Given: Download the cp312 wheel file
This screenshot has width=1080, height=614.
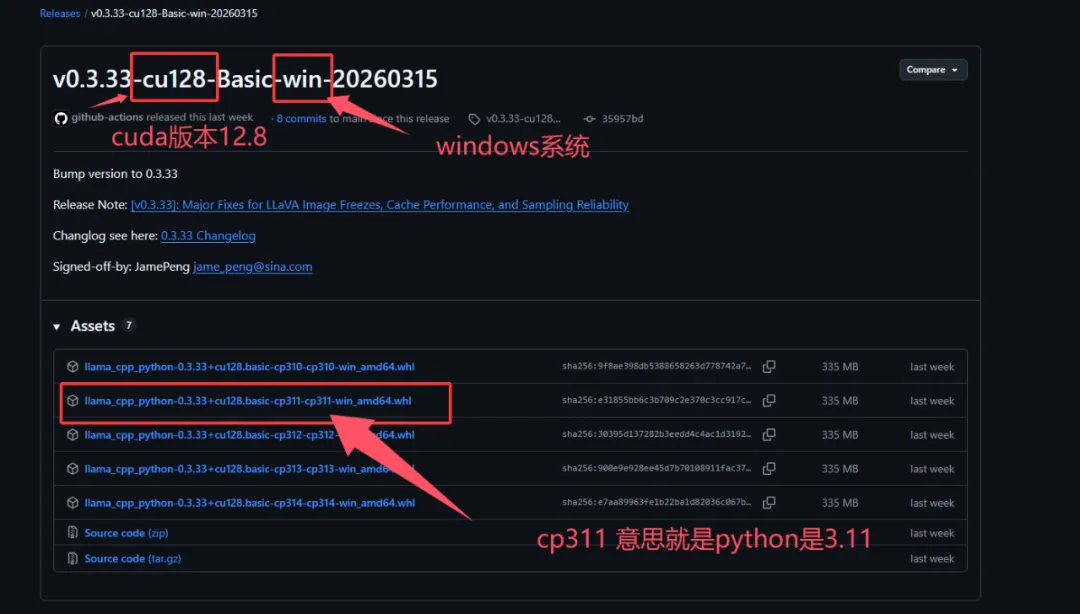Looking at the screenshot, I should pos(249,435).
